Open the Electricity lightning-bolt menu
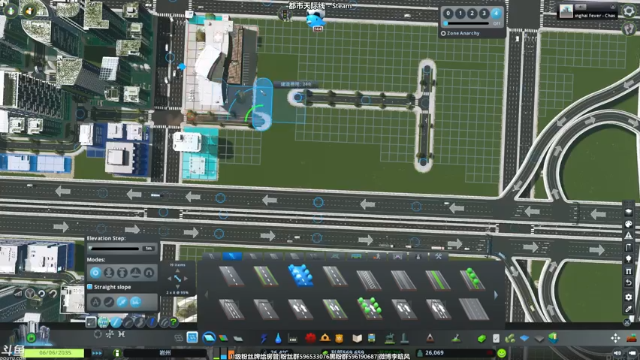Image resolution: width=640 pixels, height=360 pixels. pyautogui.click(x=264, y=338)
